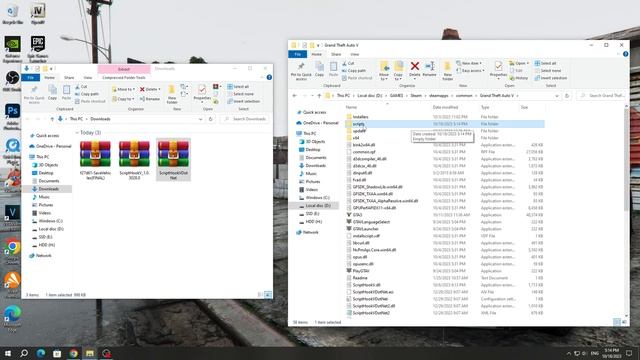Click Properties in the Downloads window ribbon
640x360 pixels.
tap(202, 93)
